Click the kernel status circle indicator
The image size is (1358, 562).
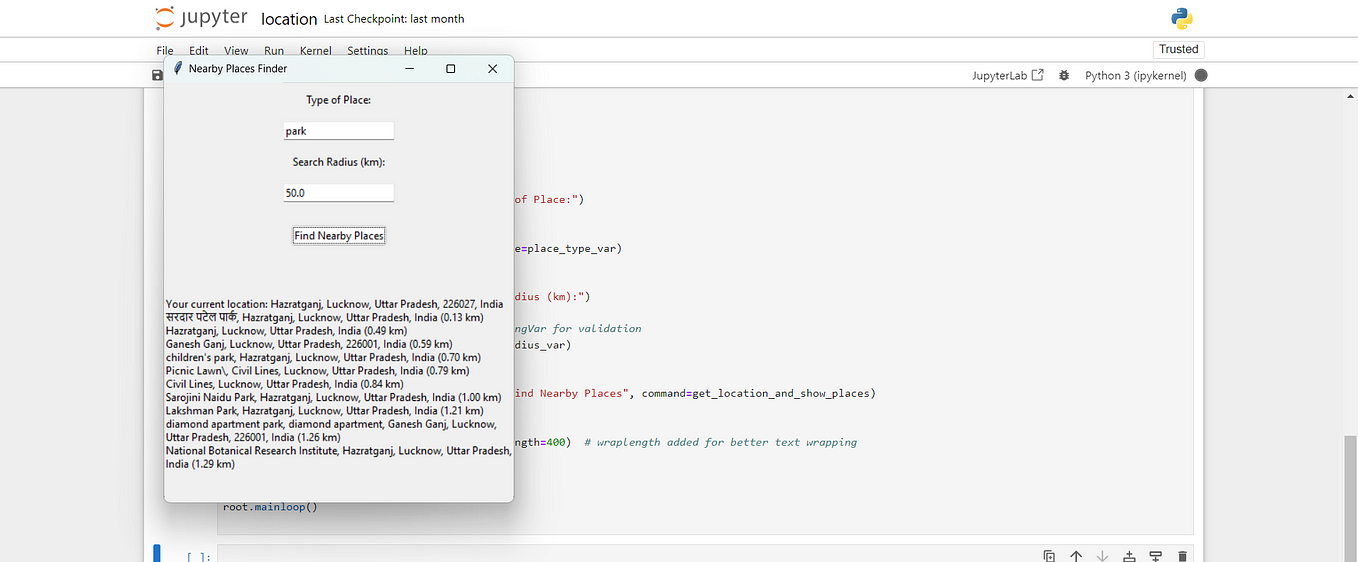[1201, 75]
